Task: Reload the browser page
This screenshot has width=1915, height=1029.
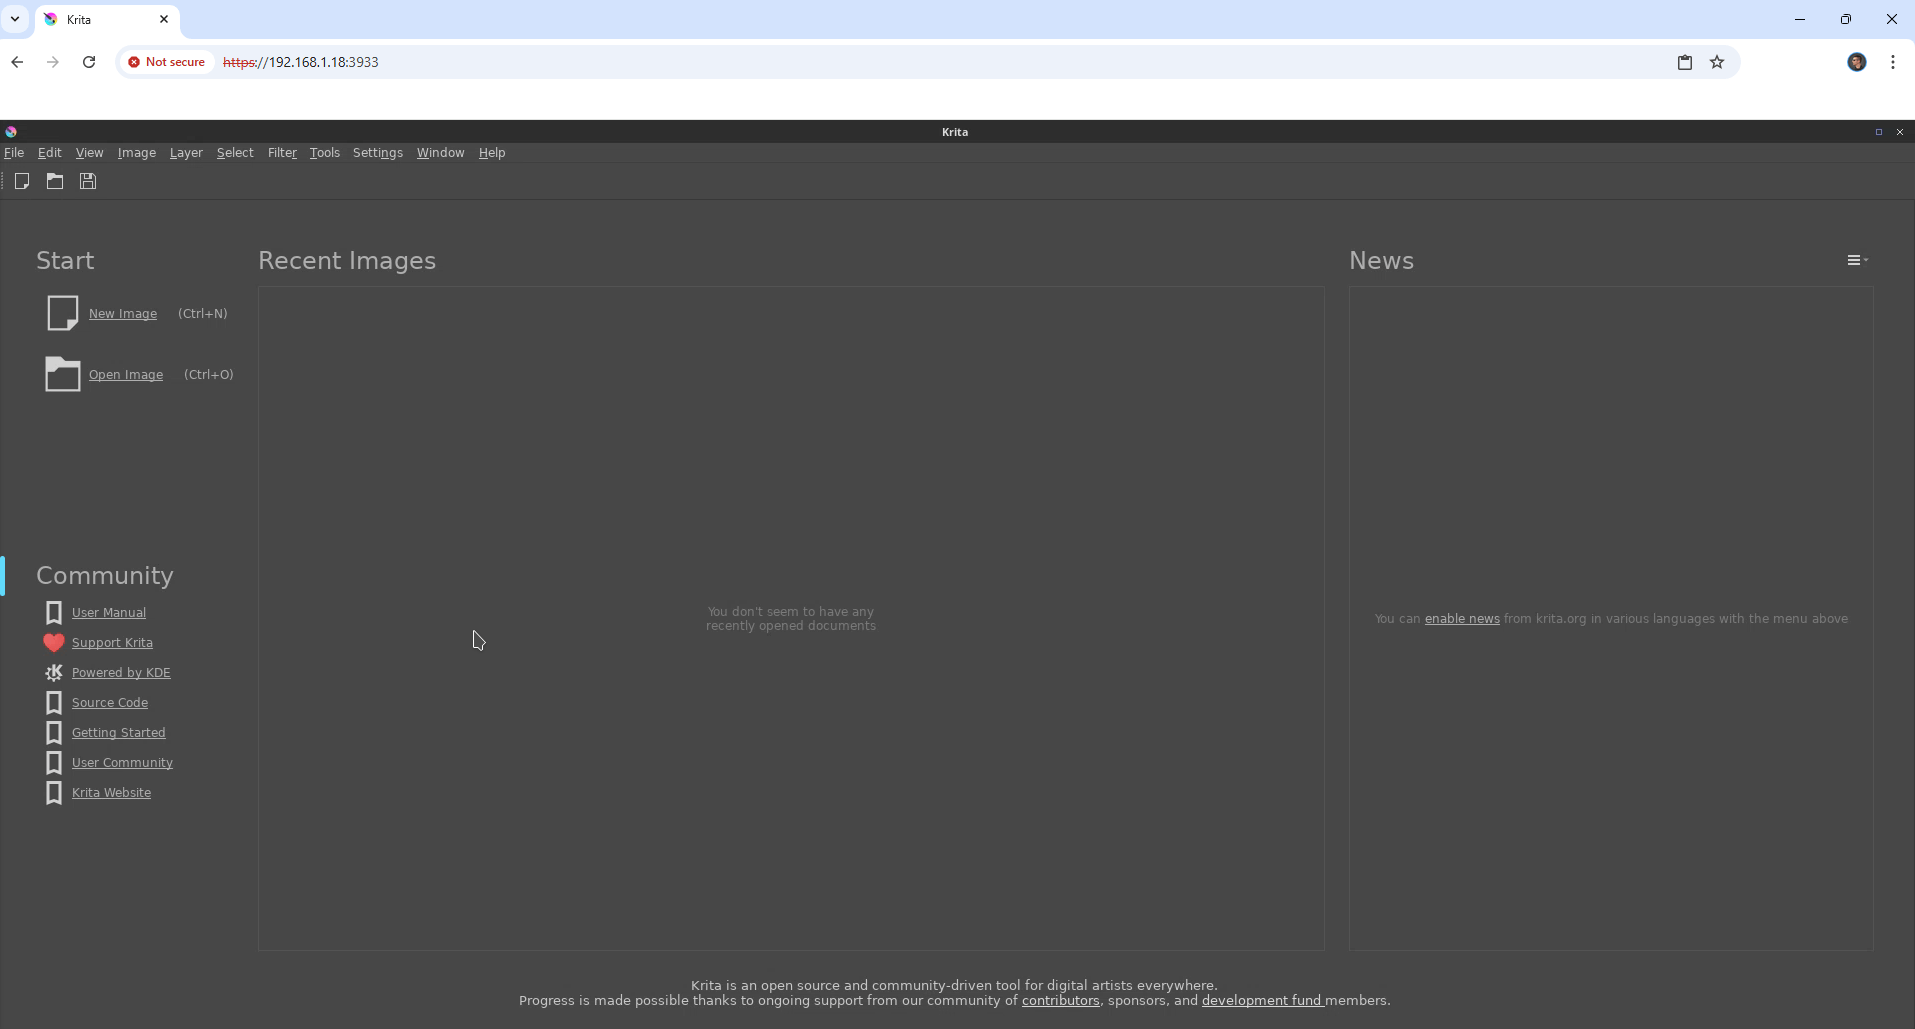Action: click(x=89, y=62)
